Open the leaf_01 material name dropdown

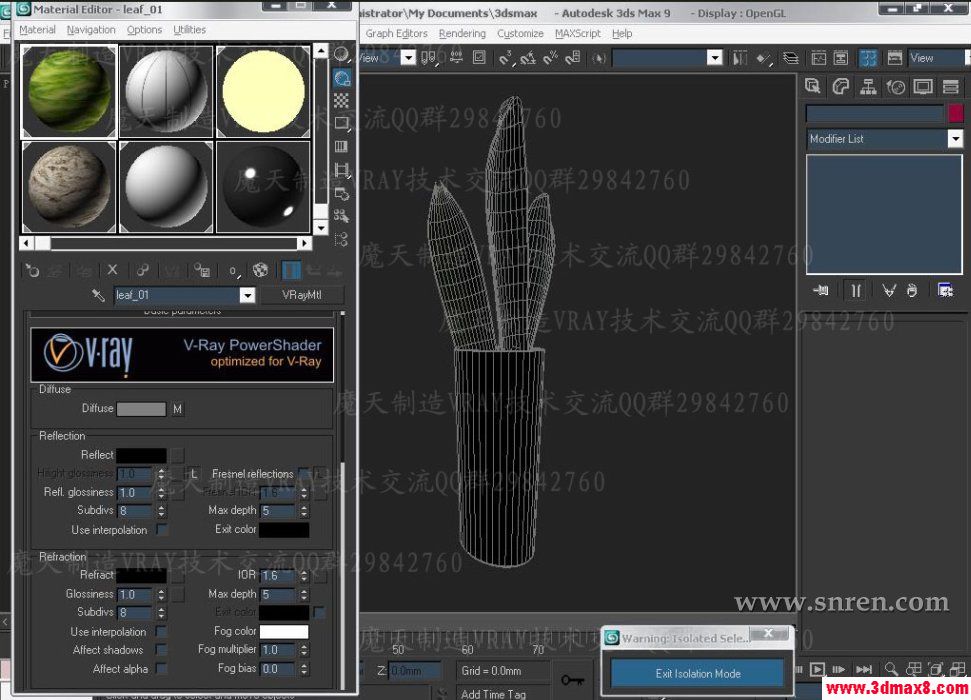(247, 294)
